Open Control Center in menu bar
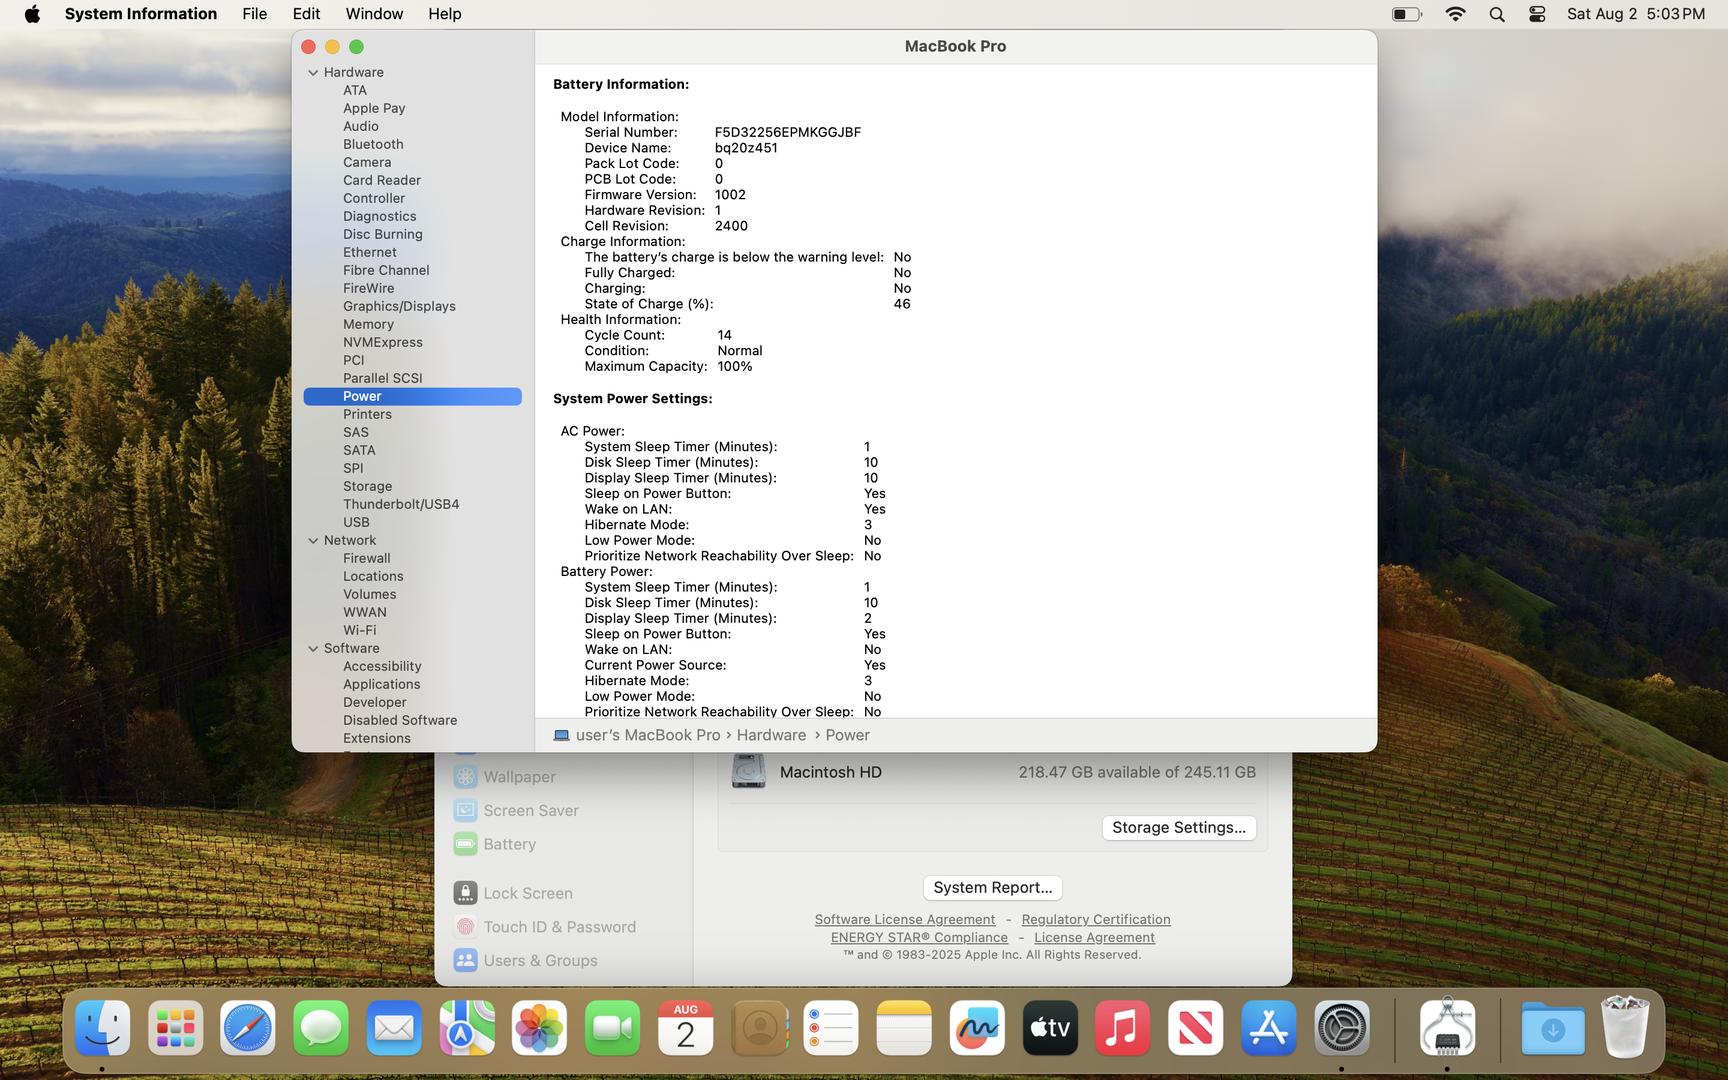This screenshot has height=1080, width=1728. pos(1537,14)
